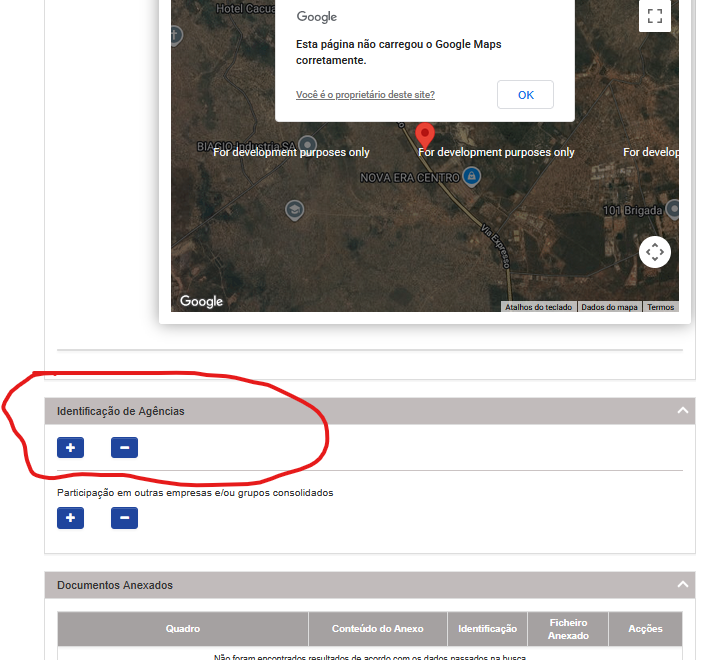The height and width of the screenshot is (660, 702).
Task: Collapse the Documentos Anexados section
Action: point(683,585)
